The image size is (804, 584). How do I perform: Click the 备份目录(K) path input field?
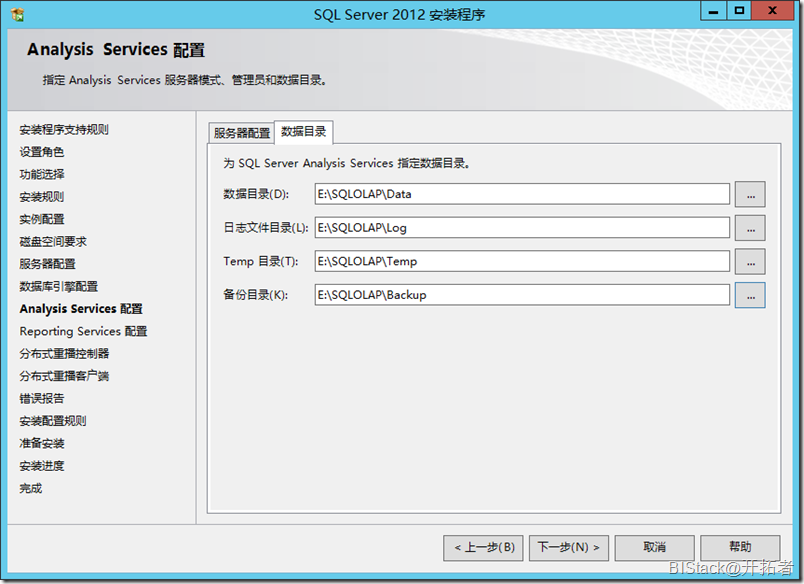pyautogui.click(x=522, y=295)
